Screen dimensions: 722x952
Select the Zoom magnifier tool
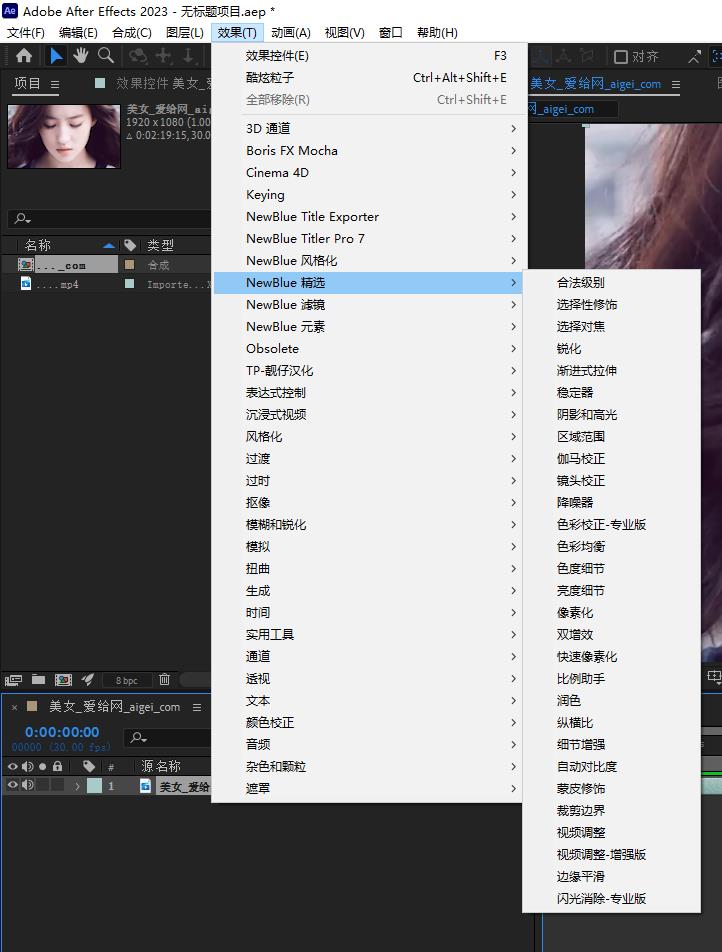[106, 56]
